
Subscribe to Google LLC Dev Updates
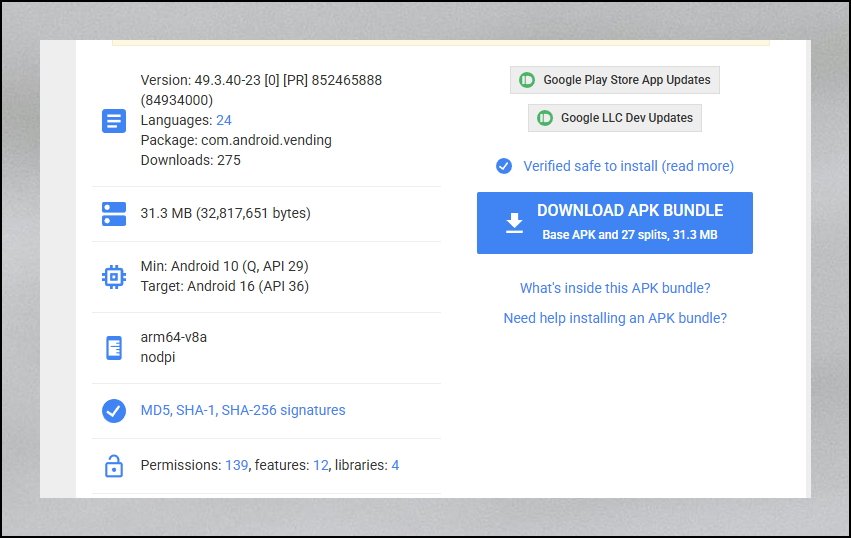pos(615,118)
